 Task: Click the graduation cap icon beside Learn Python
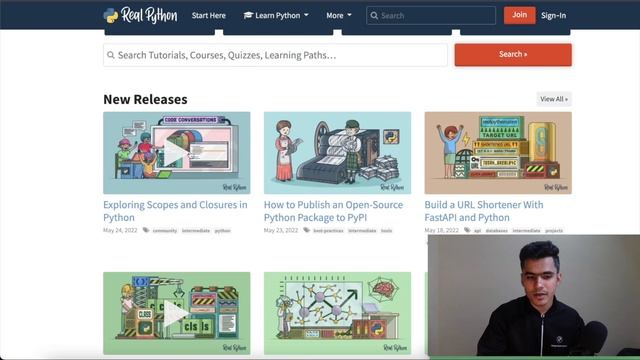248,15
